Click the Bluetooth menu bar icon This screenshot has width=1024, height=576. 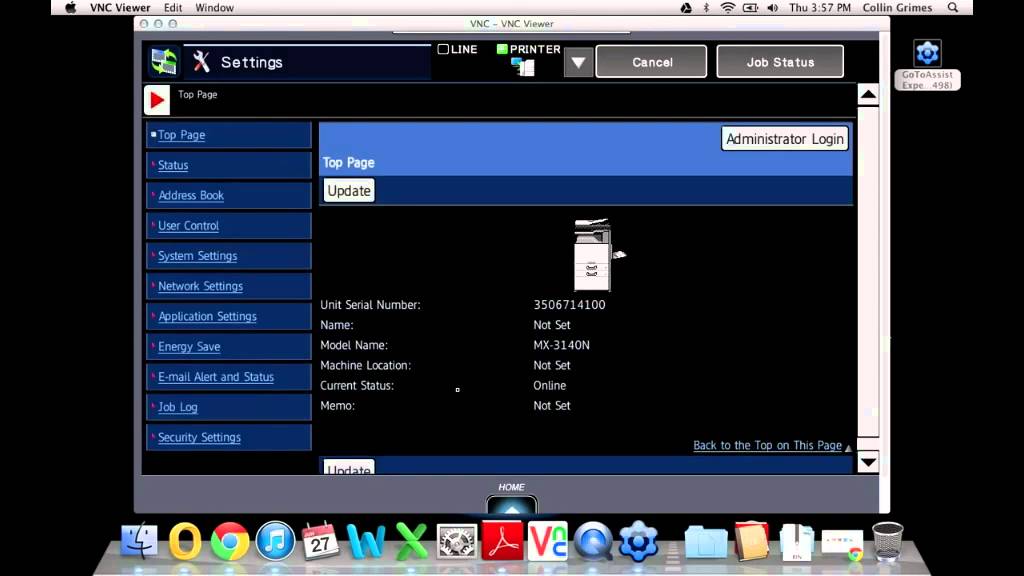tap(706, 8)
